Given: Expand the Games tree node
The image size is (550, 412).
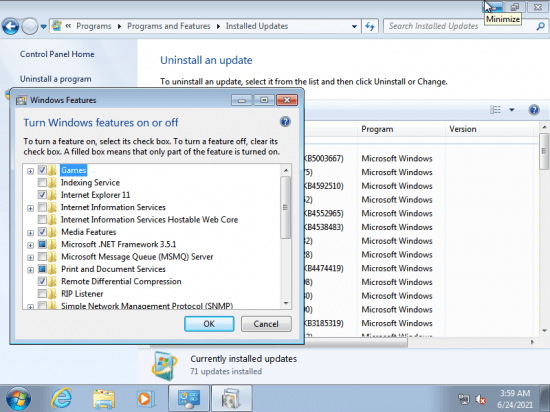Looking at the screenshot, I should point(31,171).
